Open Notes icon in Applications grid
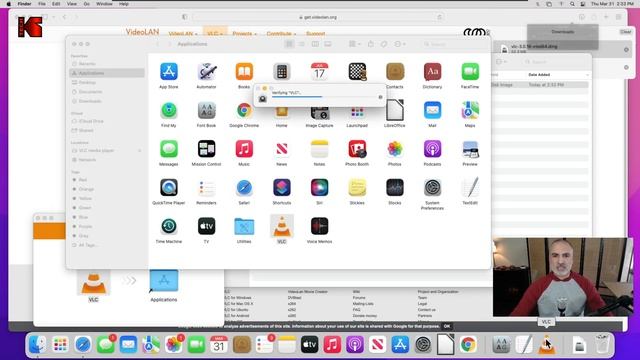This screenshot has width=640, height=360. [x=319, y=149]
